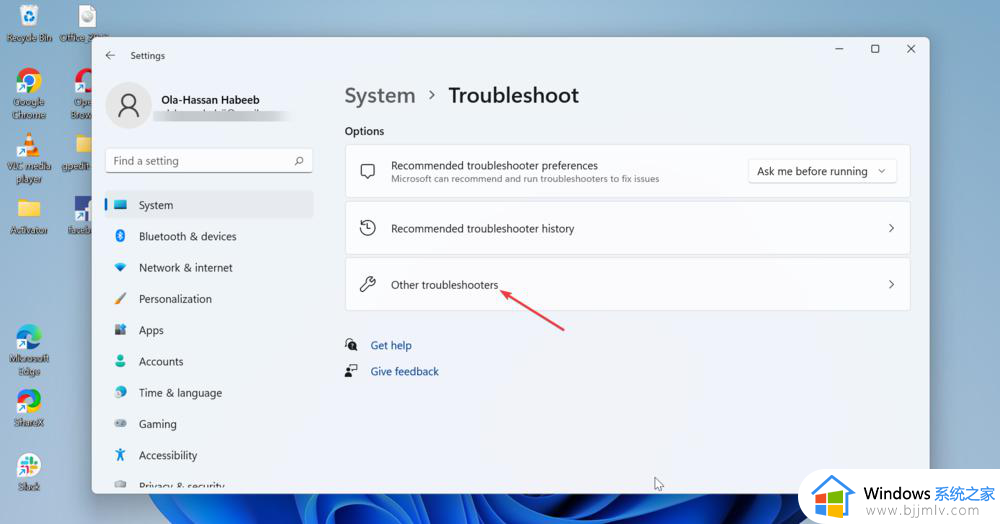Open Recycle Bin on the desktop
Viewport: 1000px width, 524px height.
click(29, 24)
